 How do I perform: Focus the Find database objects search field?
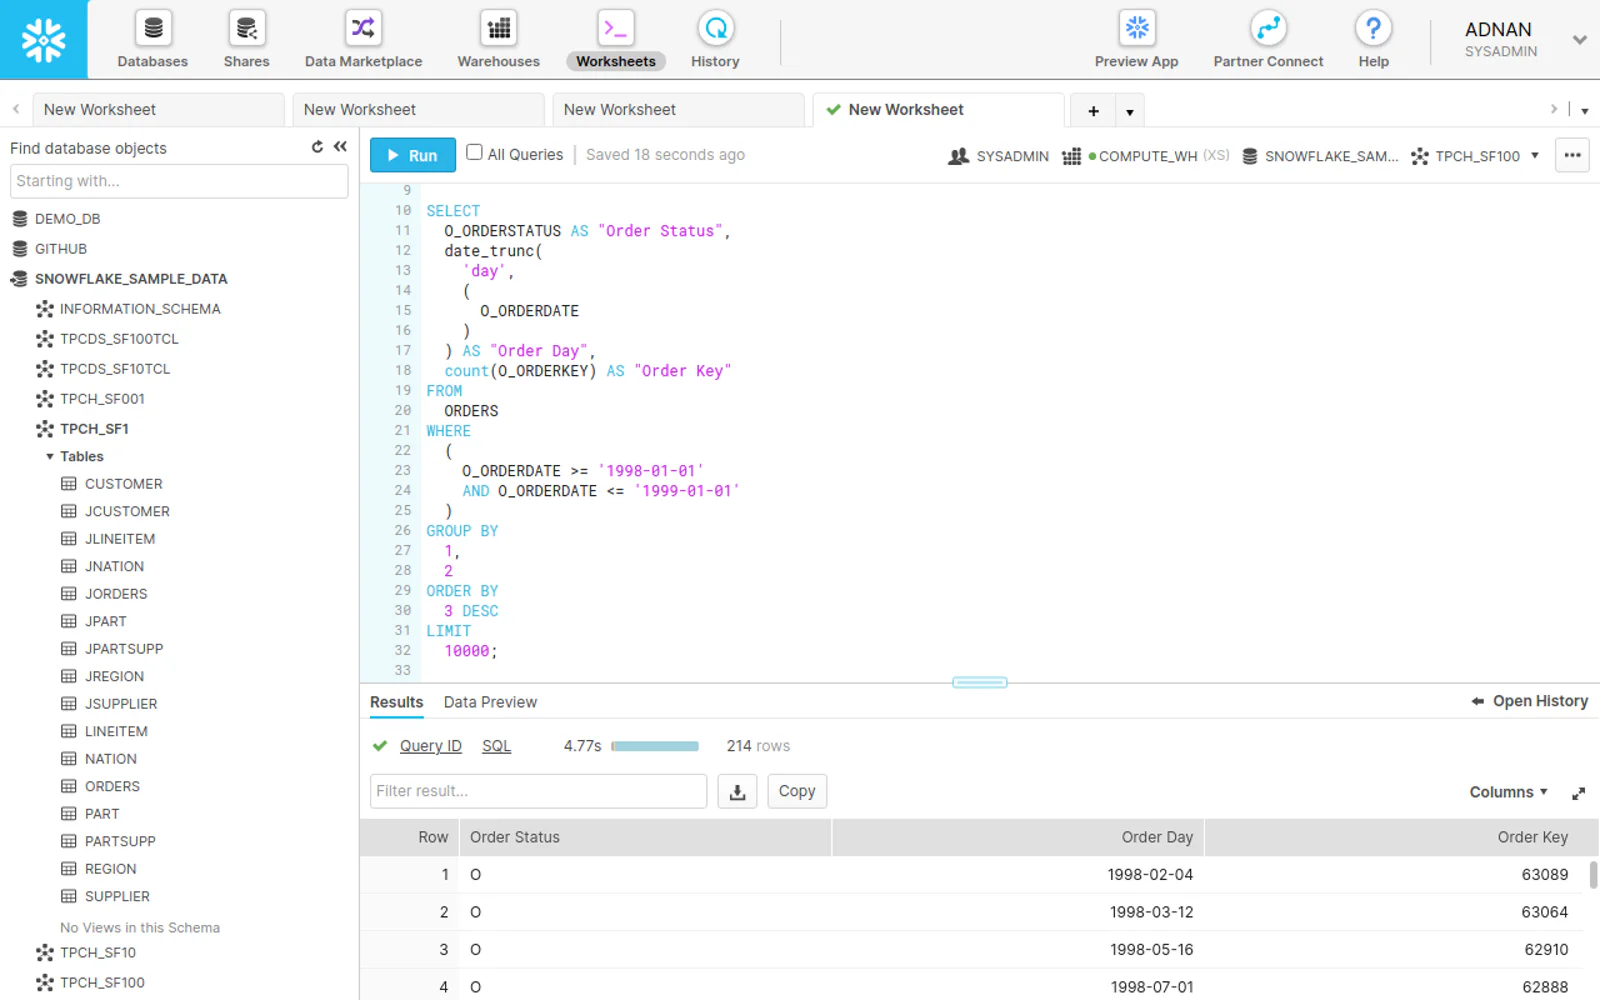click(179, 181)
